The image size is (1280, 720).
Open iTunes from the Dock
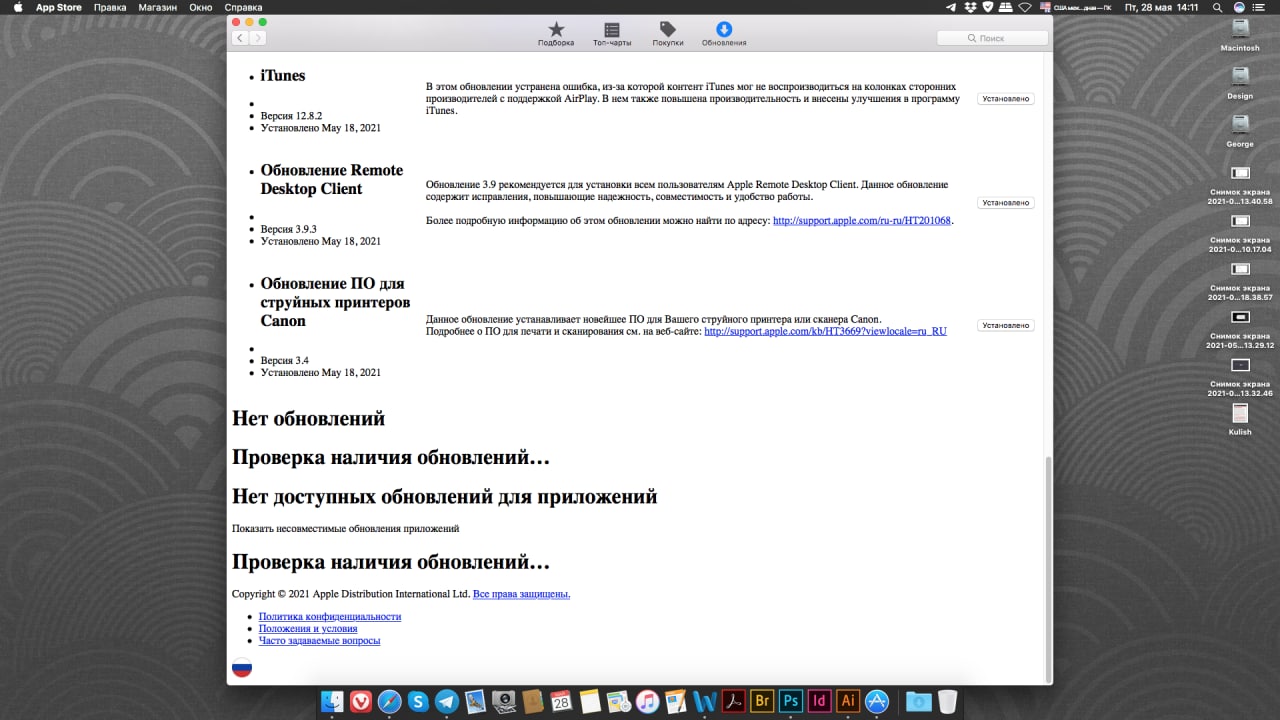point(648,701)
